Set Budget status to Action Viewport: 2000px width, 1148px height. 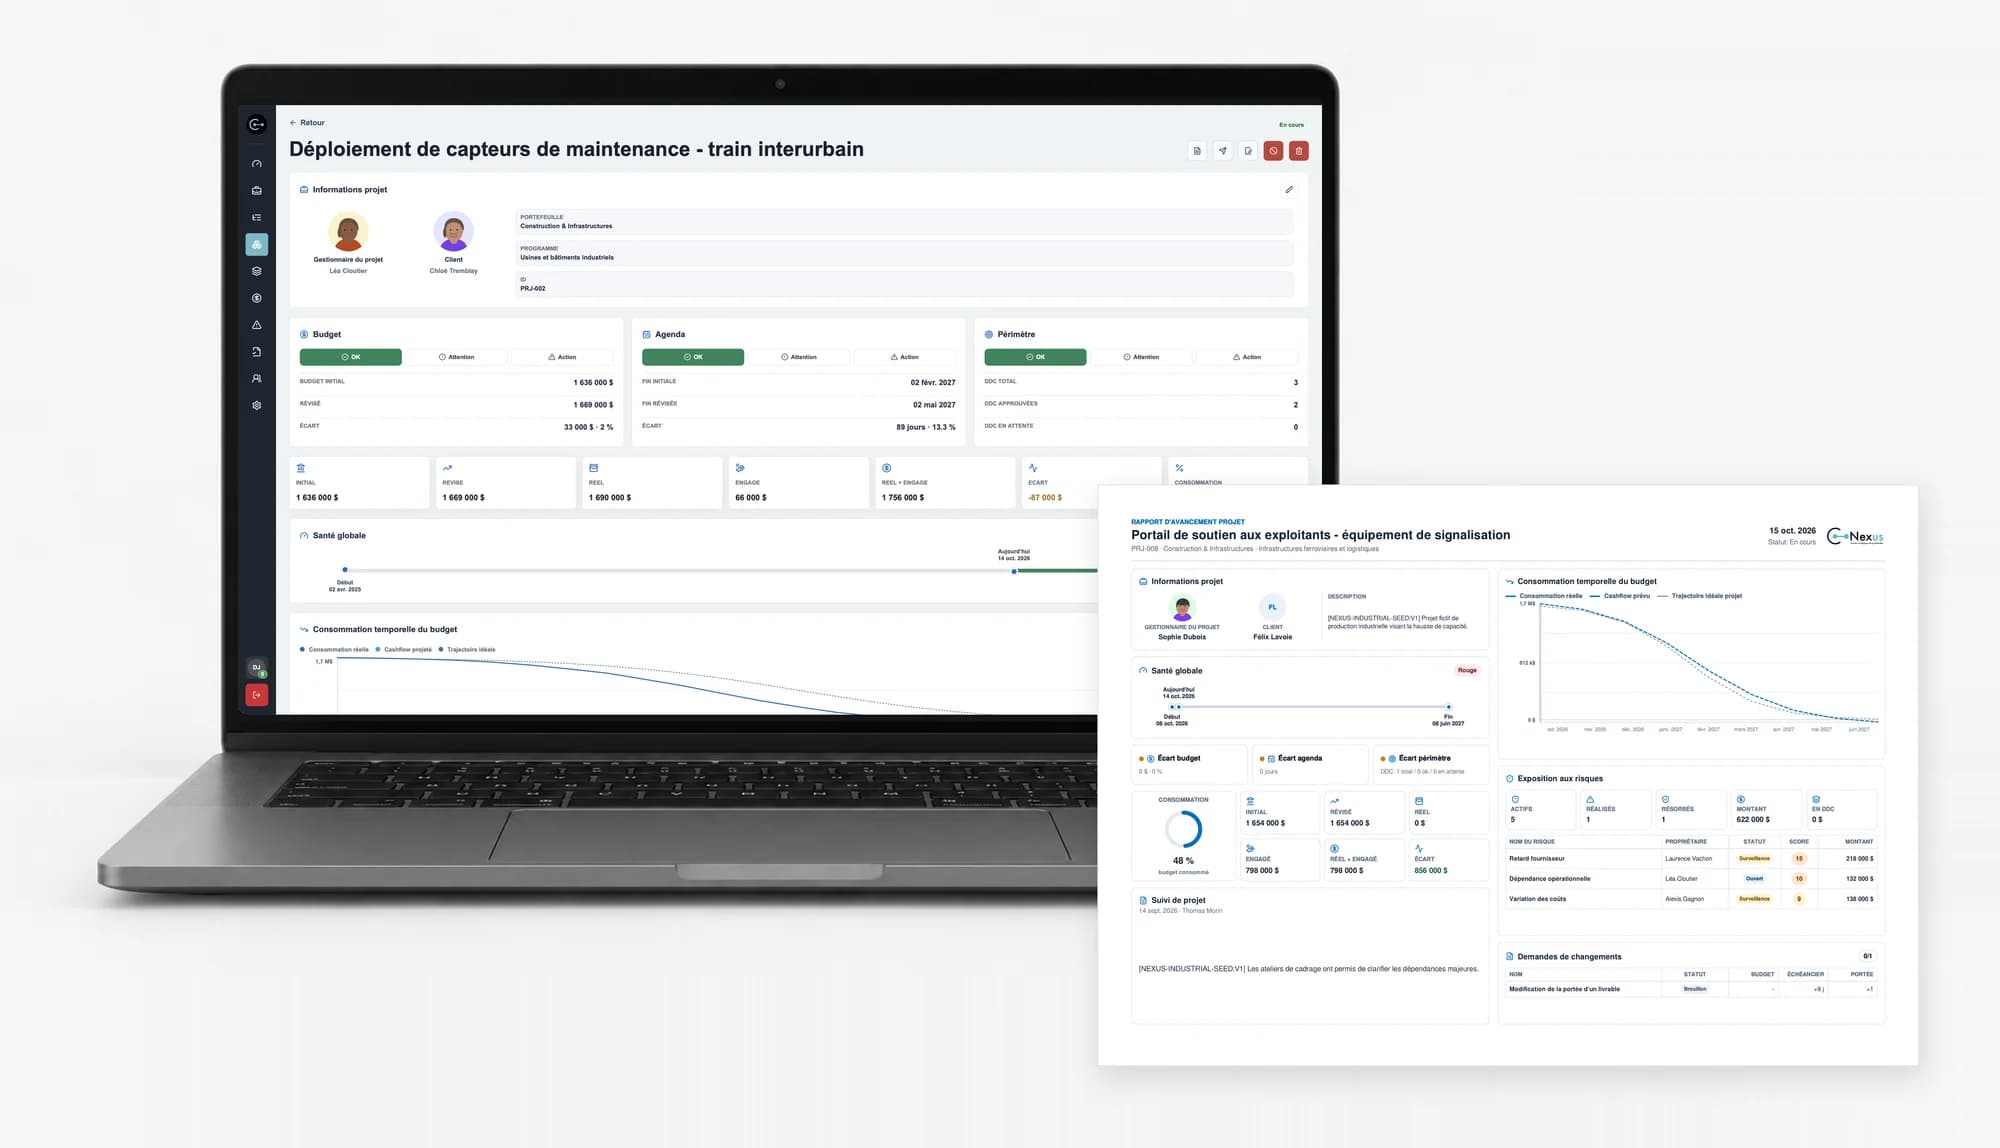[x=562, y=357]
